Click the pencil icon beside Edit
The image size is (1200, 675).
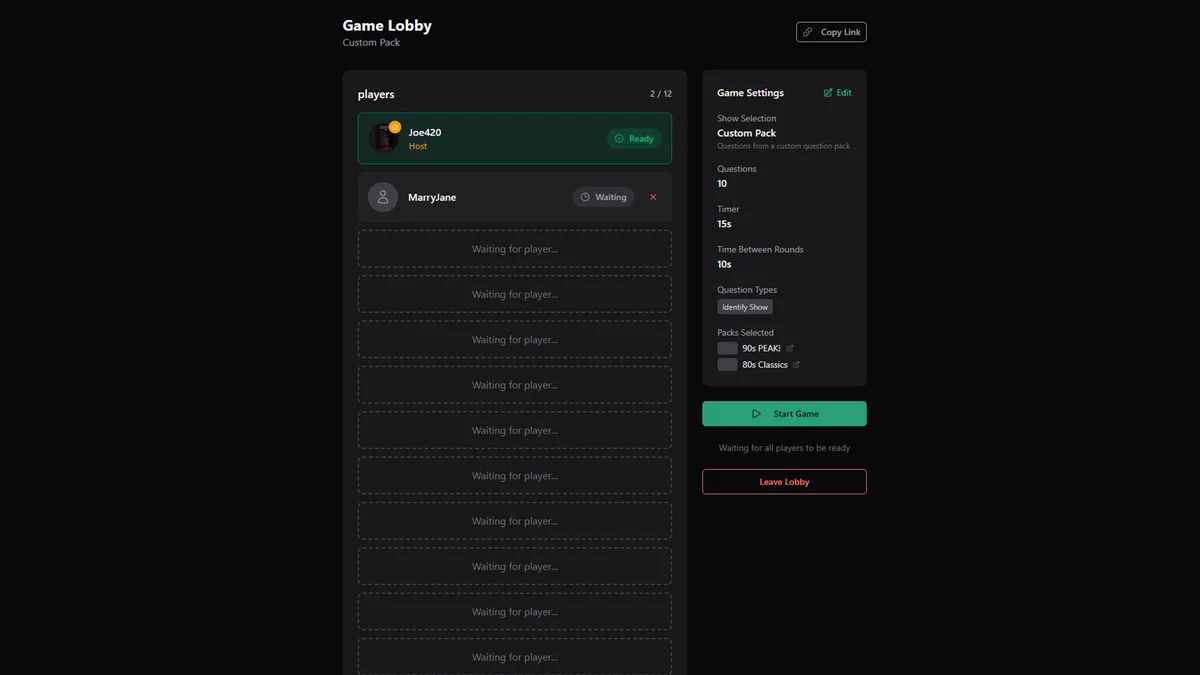[x=828, y=93]
